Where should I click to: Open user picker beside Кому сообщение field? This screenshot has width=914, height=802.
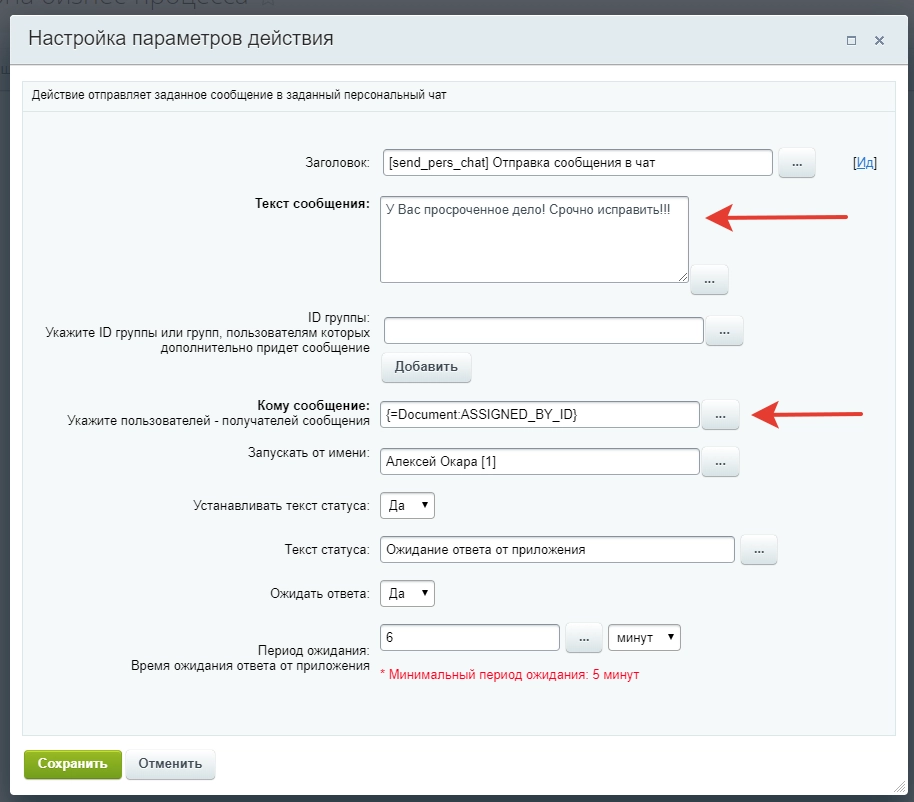point(720,414)
